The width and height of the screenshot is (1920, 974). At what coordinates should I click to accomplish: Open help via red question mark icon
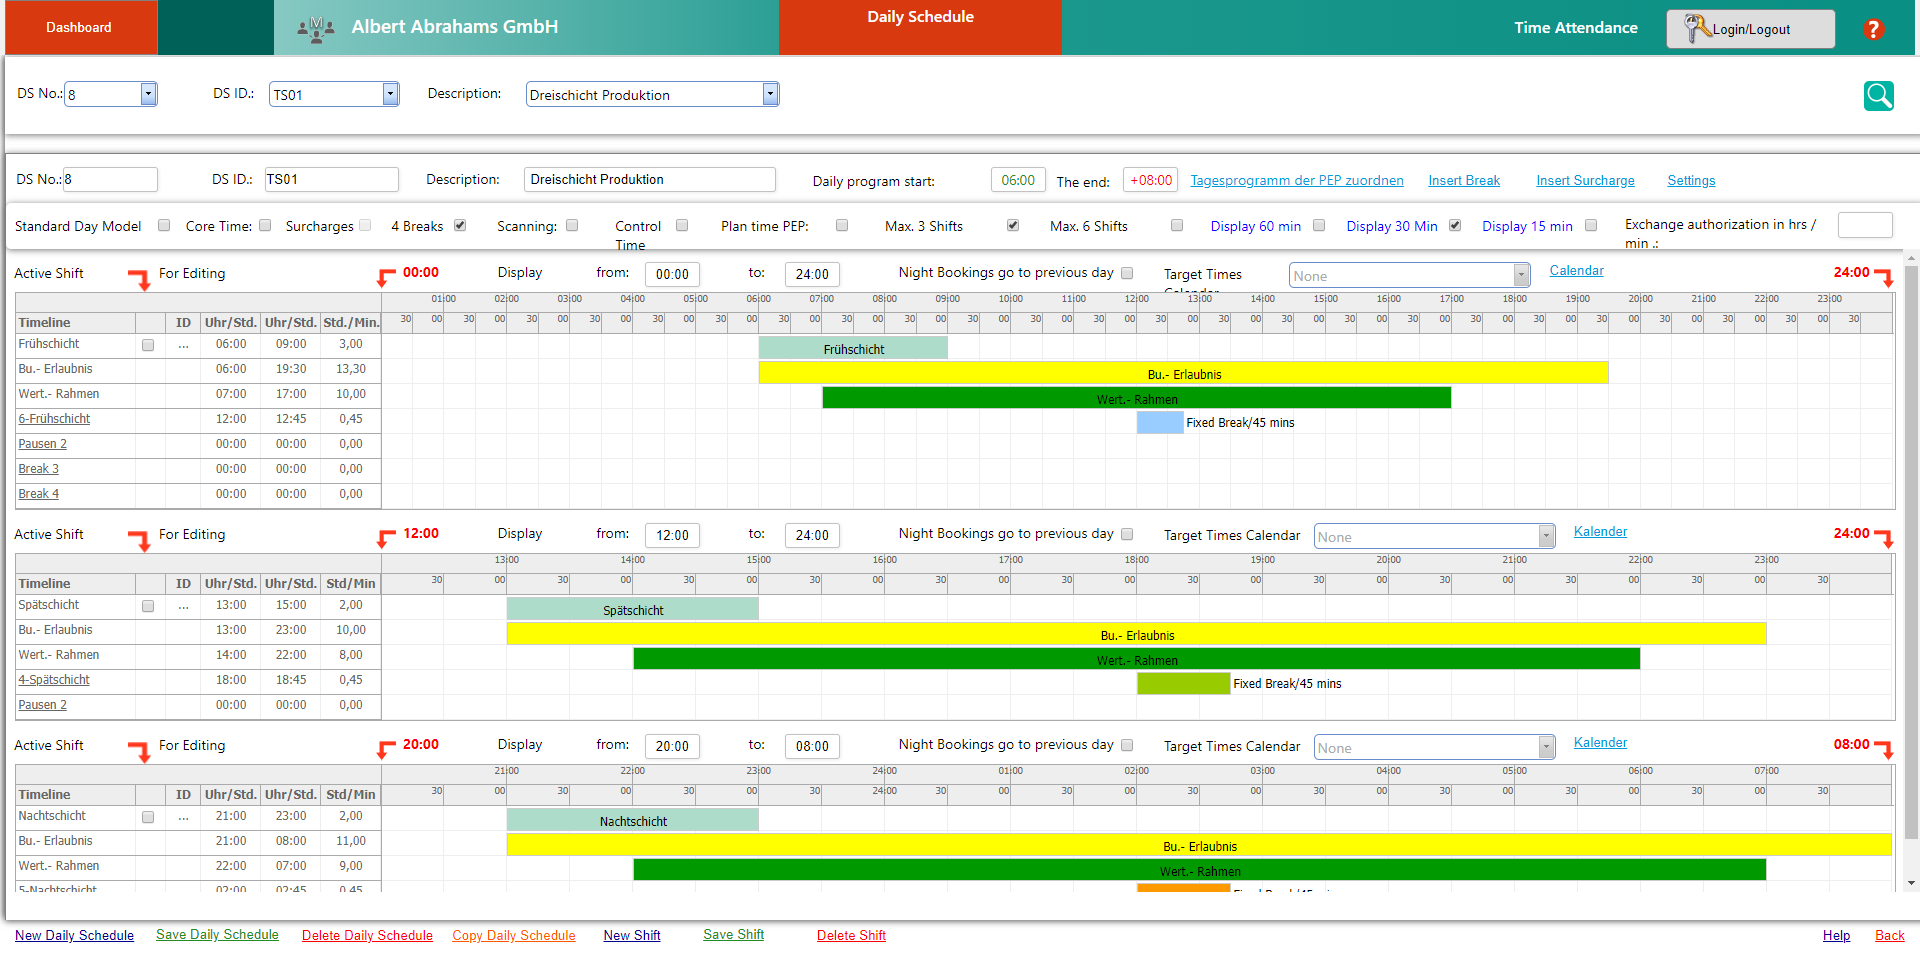pos(1874,29)
